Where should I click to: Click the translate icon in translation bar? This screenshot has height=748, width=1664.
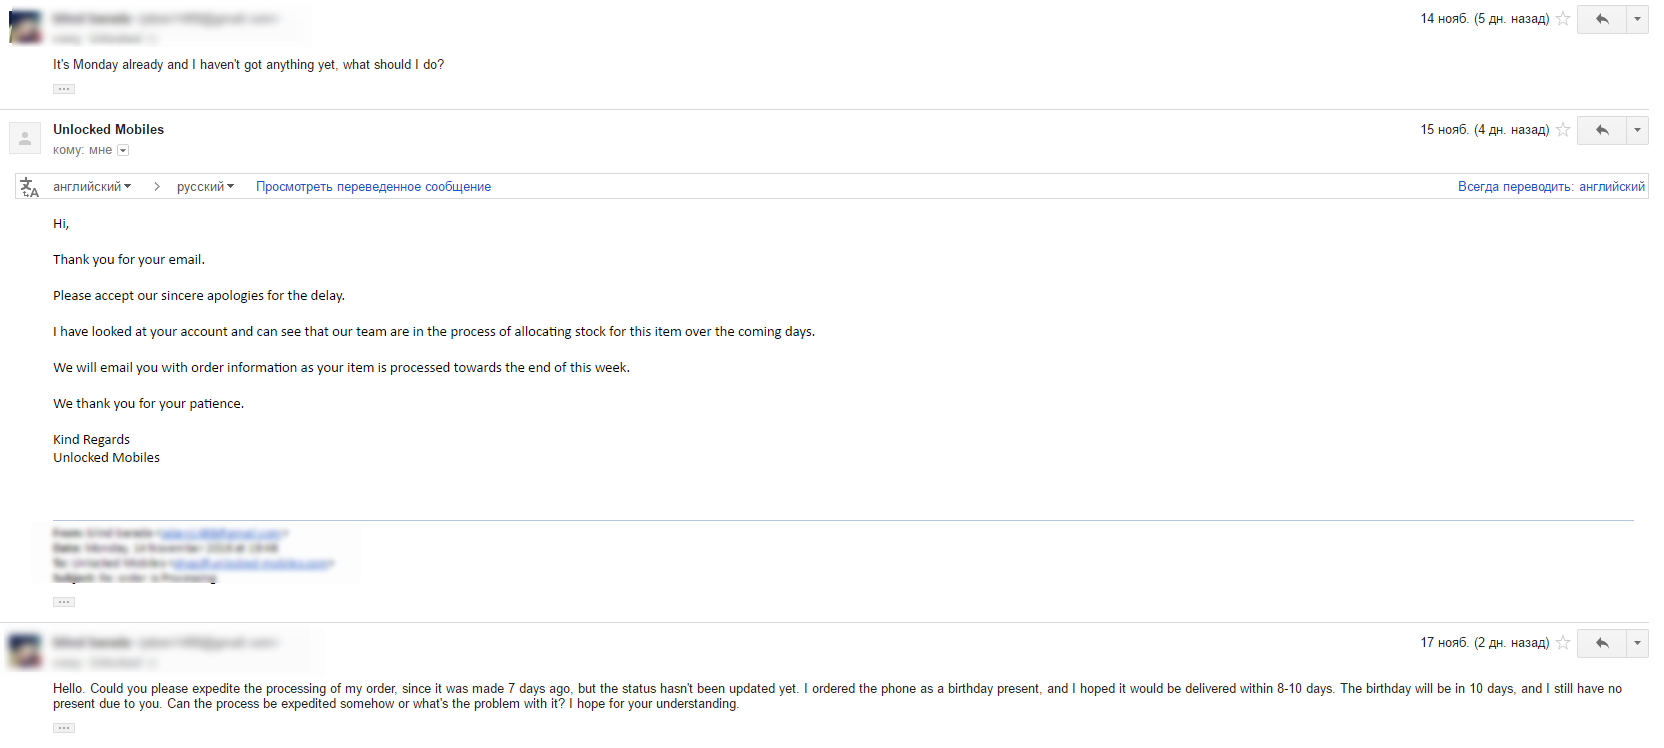point(29,187)
